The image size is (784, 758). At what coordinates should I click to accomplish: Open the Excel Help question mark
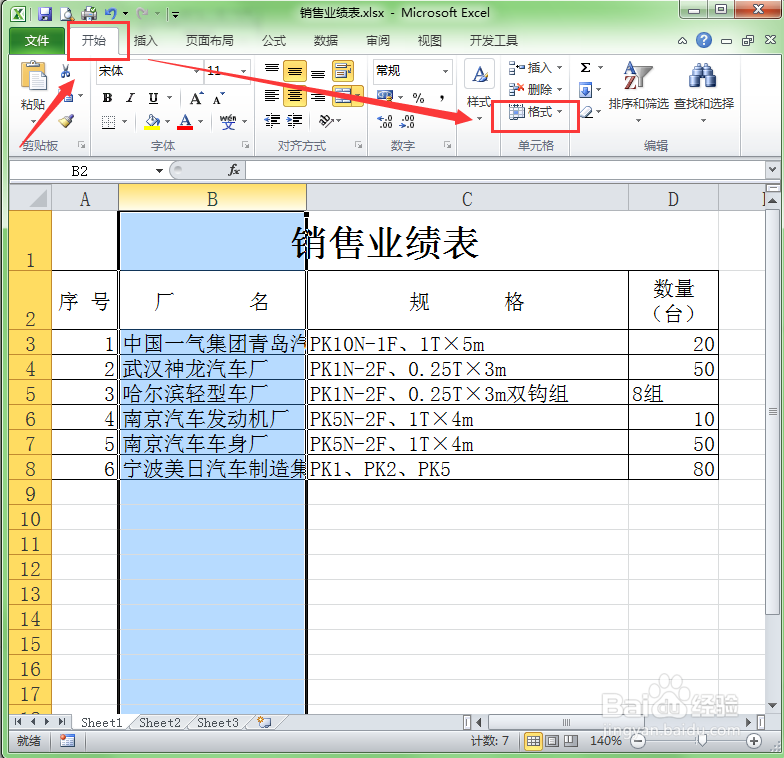click(704, 40)
